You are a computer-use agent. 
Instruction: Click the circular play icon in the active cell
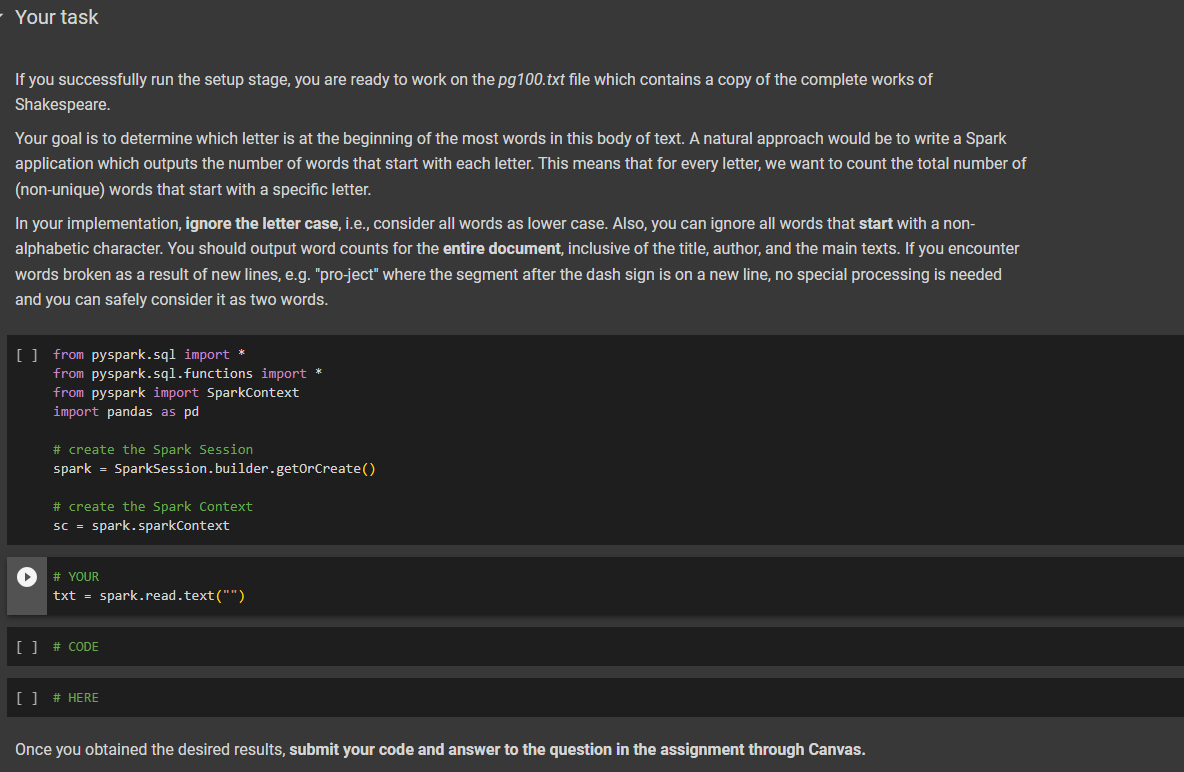coord(25,575)
